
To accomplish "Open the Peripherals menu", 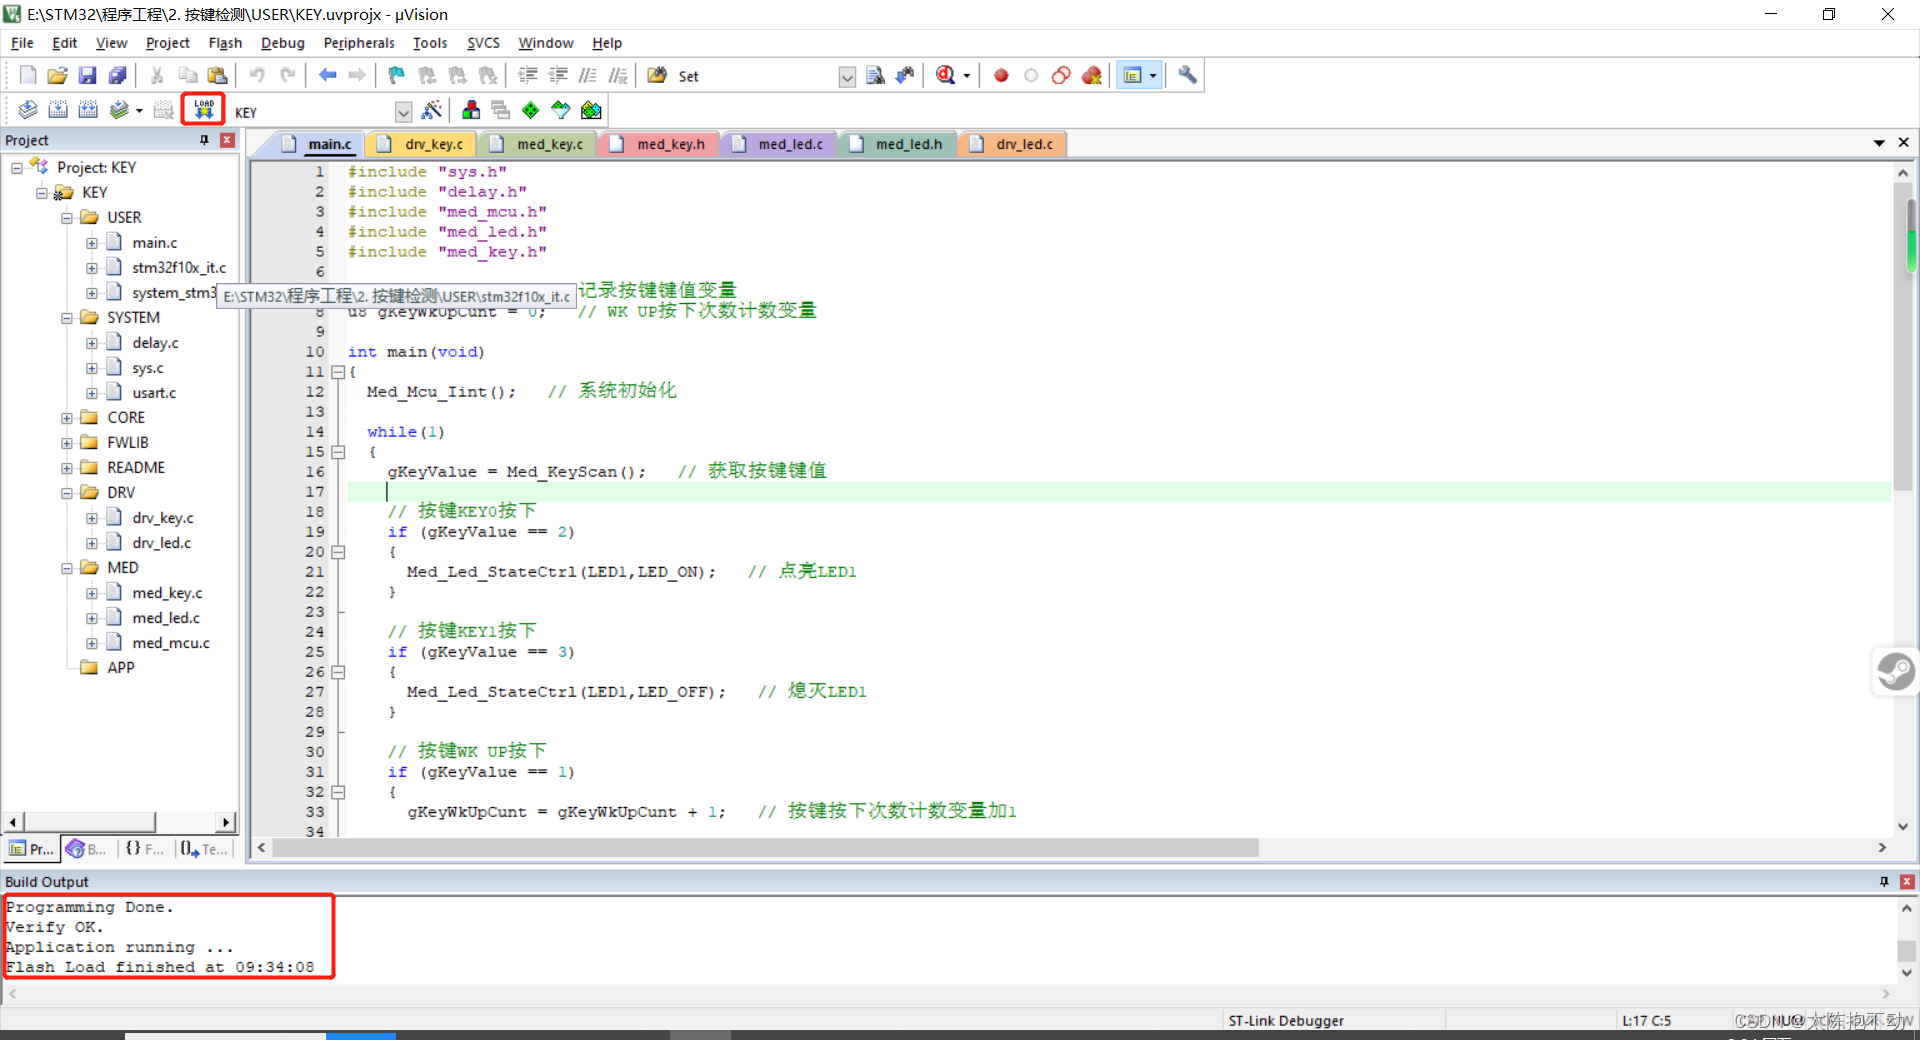I will pyautogui.click(x=359, y=43).
